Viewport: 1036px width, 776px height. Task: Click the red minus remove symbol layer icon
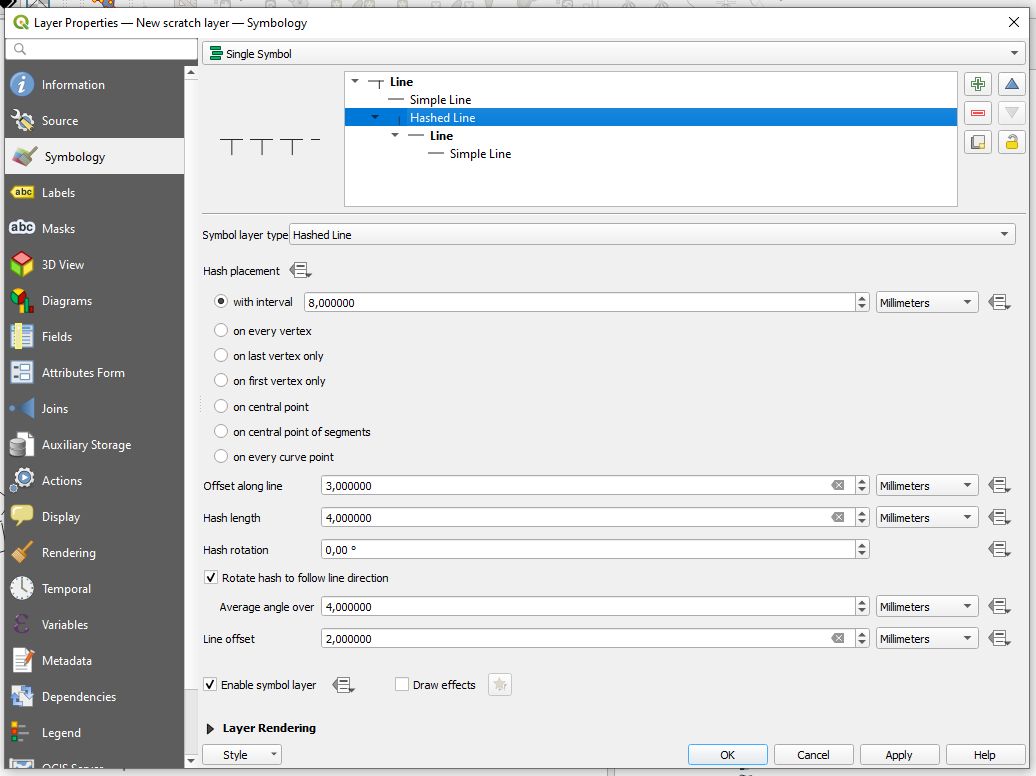pos(978,113)
